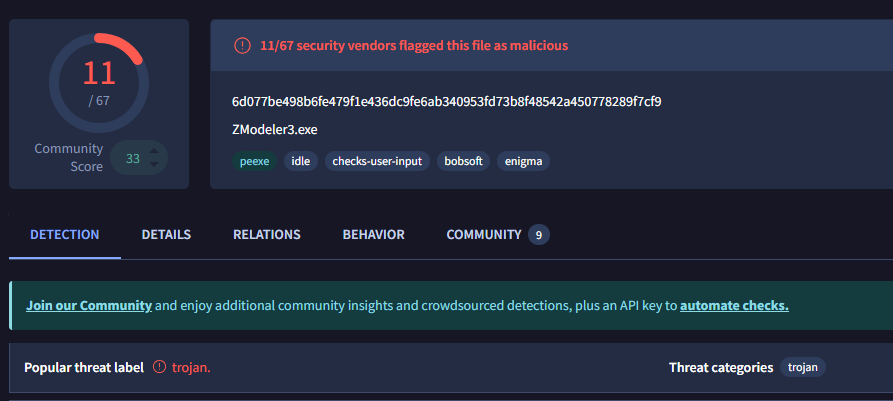893x401 pixels.
Task: Click the file SHA-256 hash text
Action: coord(446,102)
